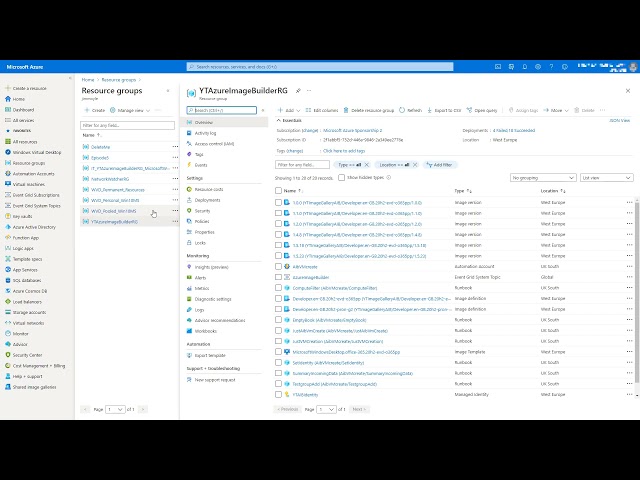Remove the Type == all filter
This screenshot has height=480, width=640.
367,165
